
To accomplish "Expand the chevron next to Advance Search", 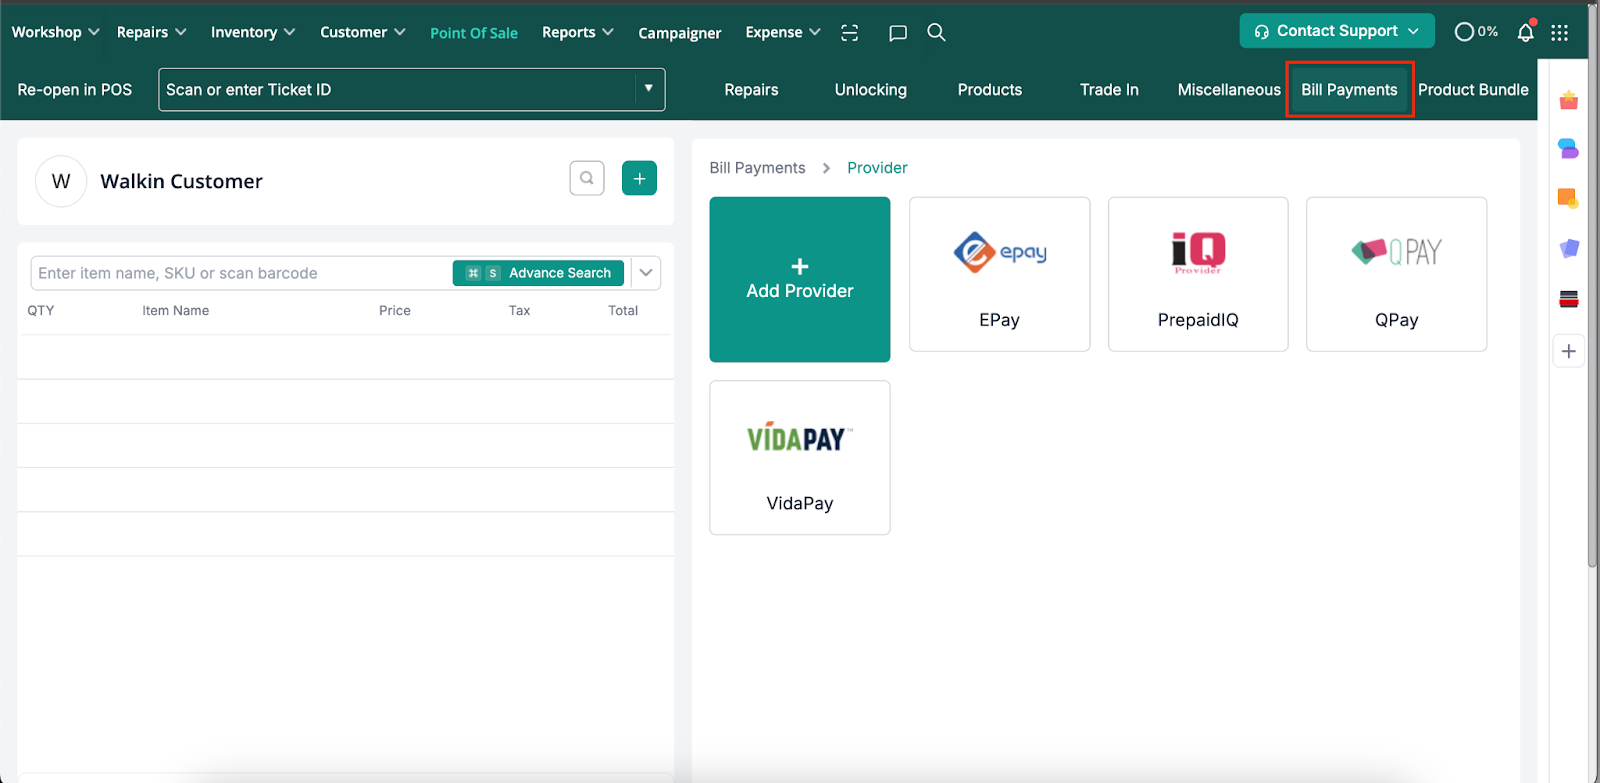I will pyautogui.click(x=646, y=273).
